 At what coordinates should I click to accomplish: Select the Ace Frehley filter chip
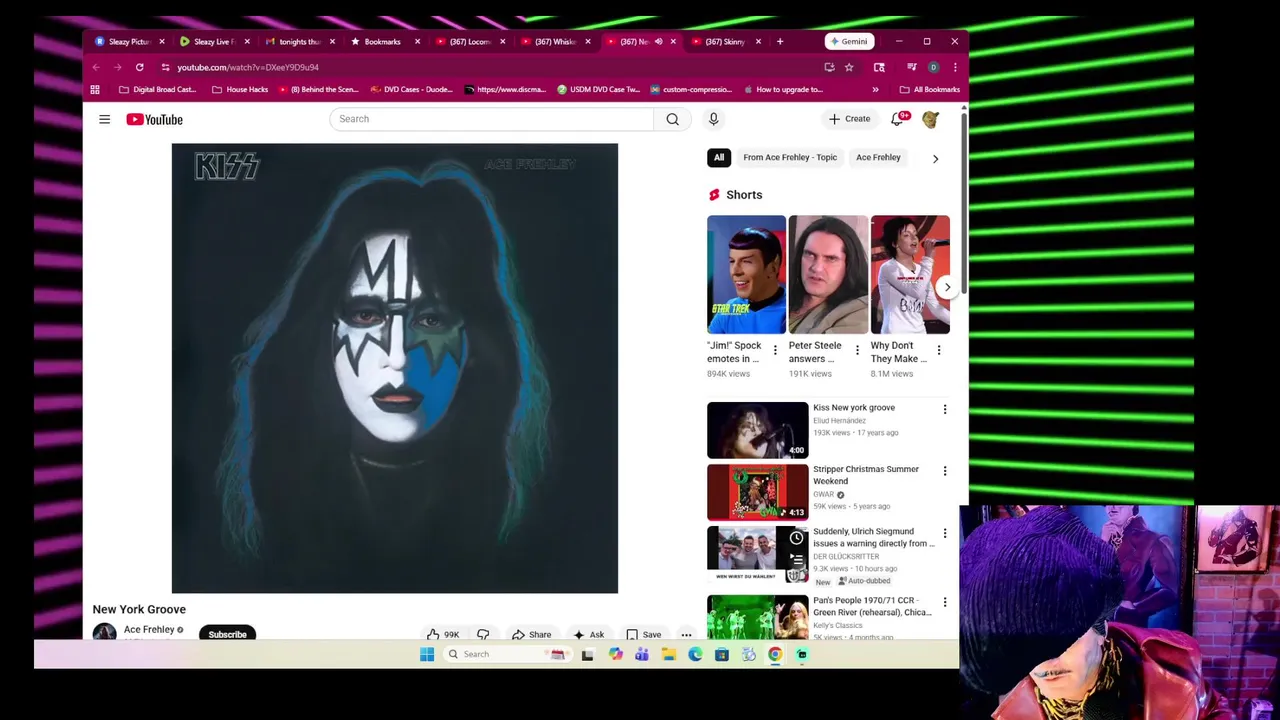click(x=878, y=157)
